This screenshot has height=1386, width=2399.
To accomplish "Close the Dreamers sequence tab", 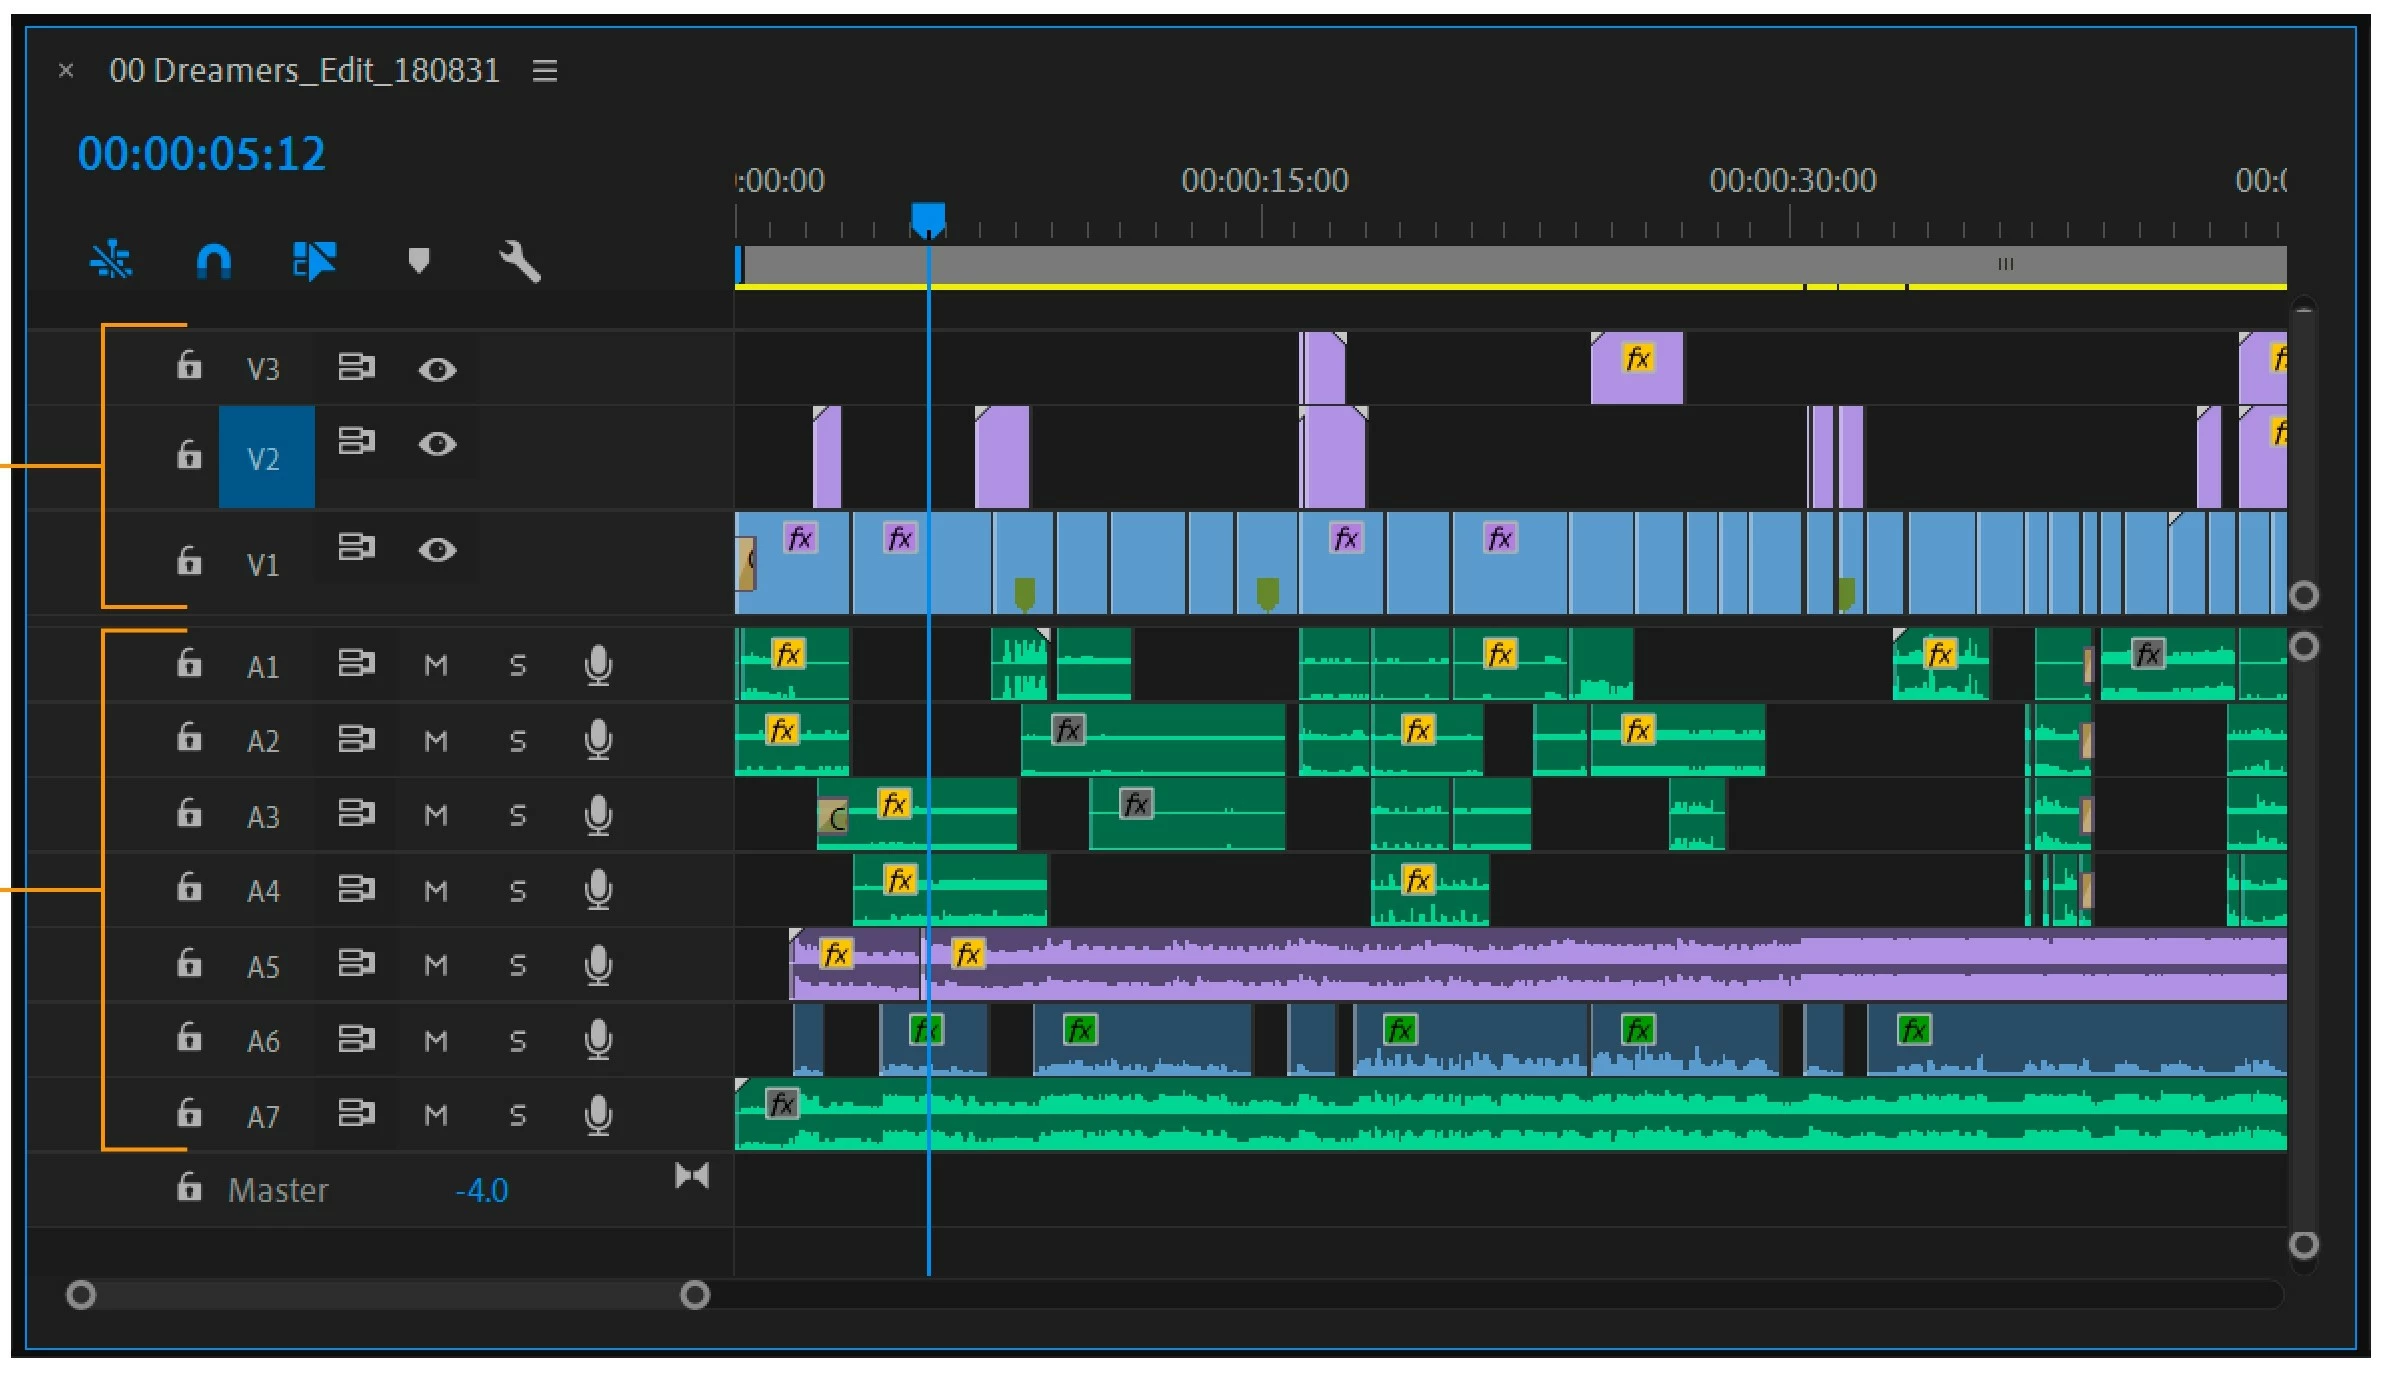I will pyautogui.click(x=66, y=71).
